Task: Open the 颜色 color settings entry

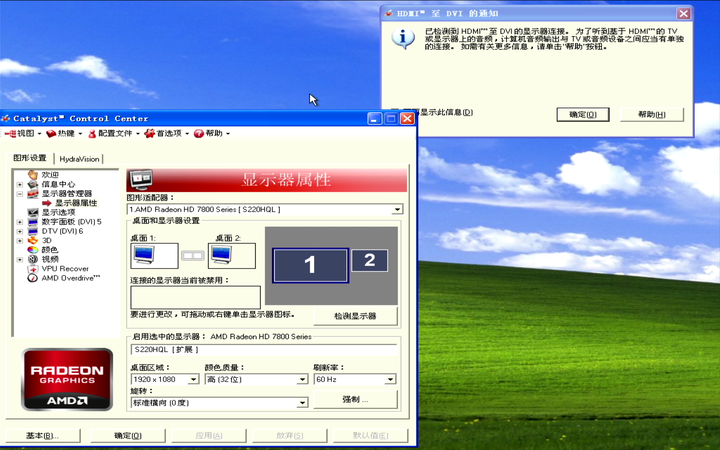Action: [x=50, y=250]
